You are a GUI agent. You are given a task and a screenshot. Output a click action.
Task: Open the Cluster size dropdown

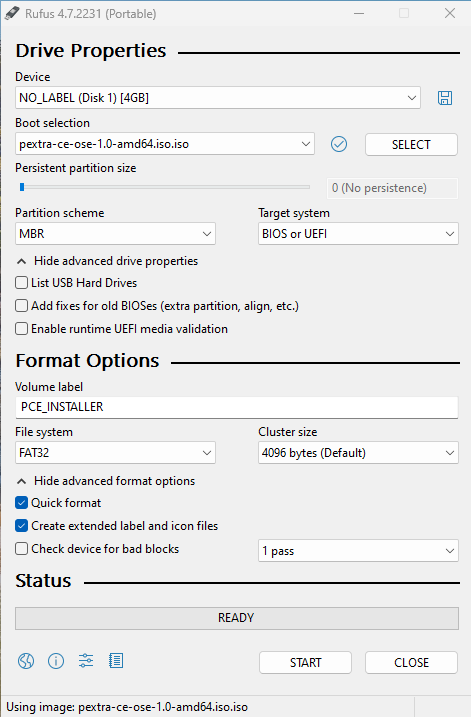[358, 453]
